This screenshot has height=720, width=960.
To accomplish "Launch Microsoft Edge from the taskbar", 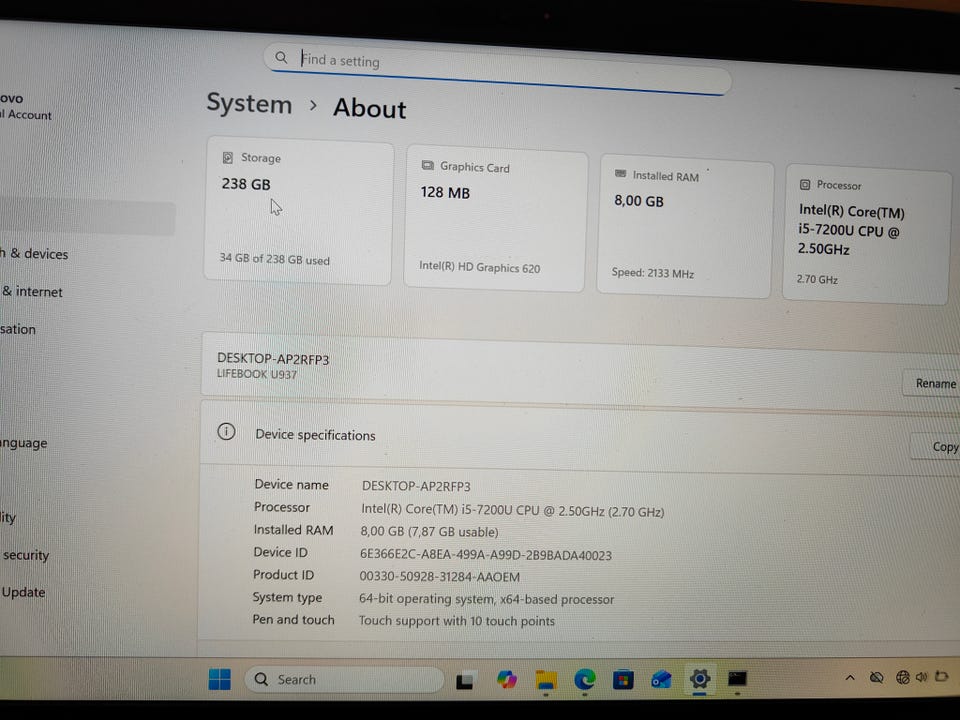I will click(585, 679).
